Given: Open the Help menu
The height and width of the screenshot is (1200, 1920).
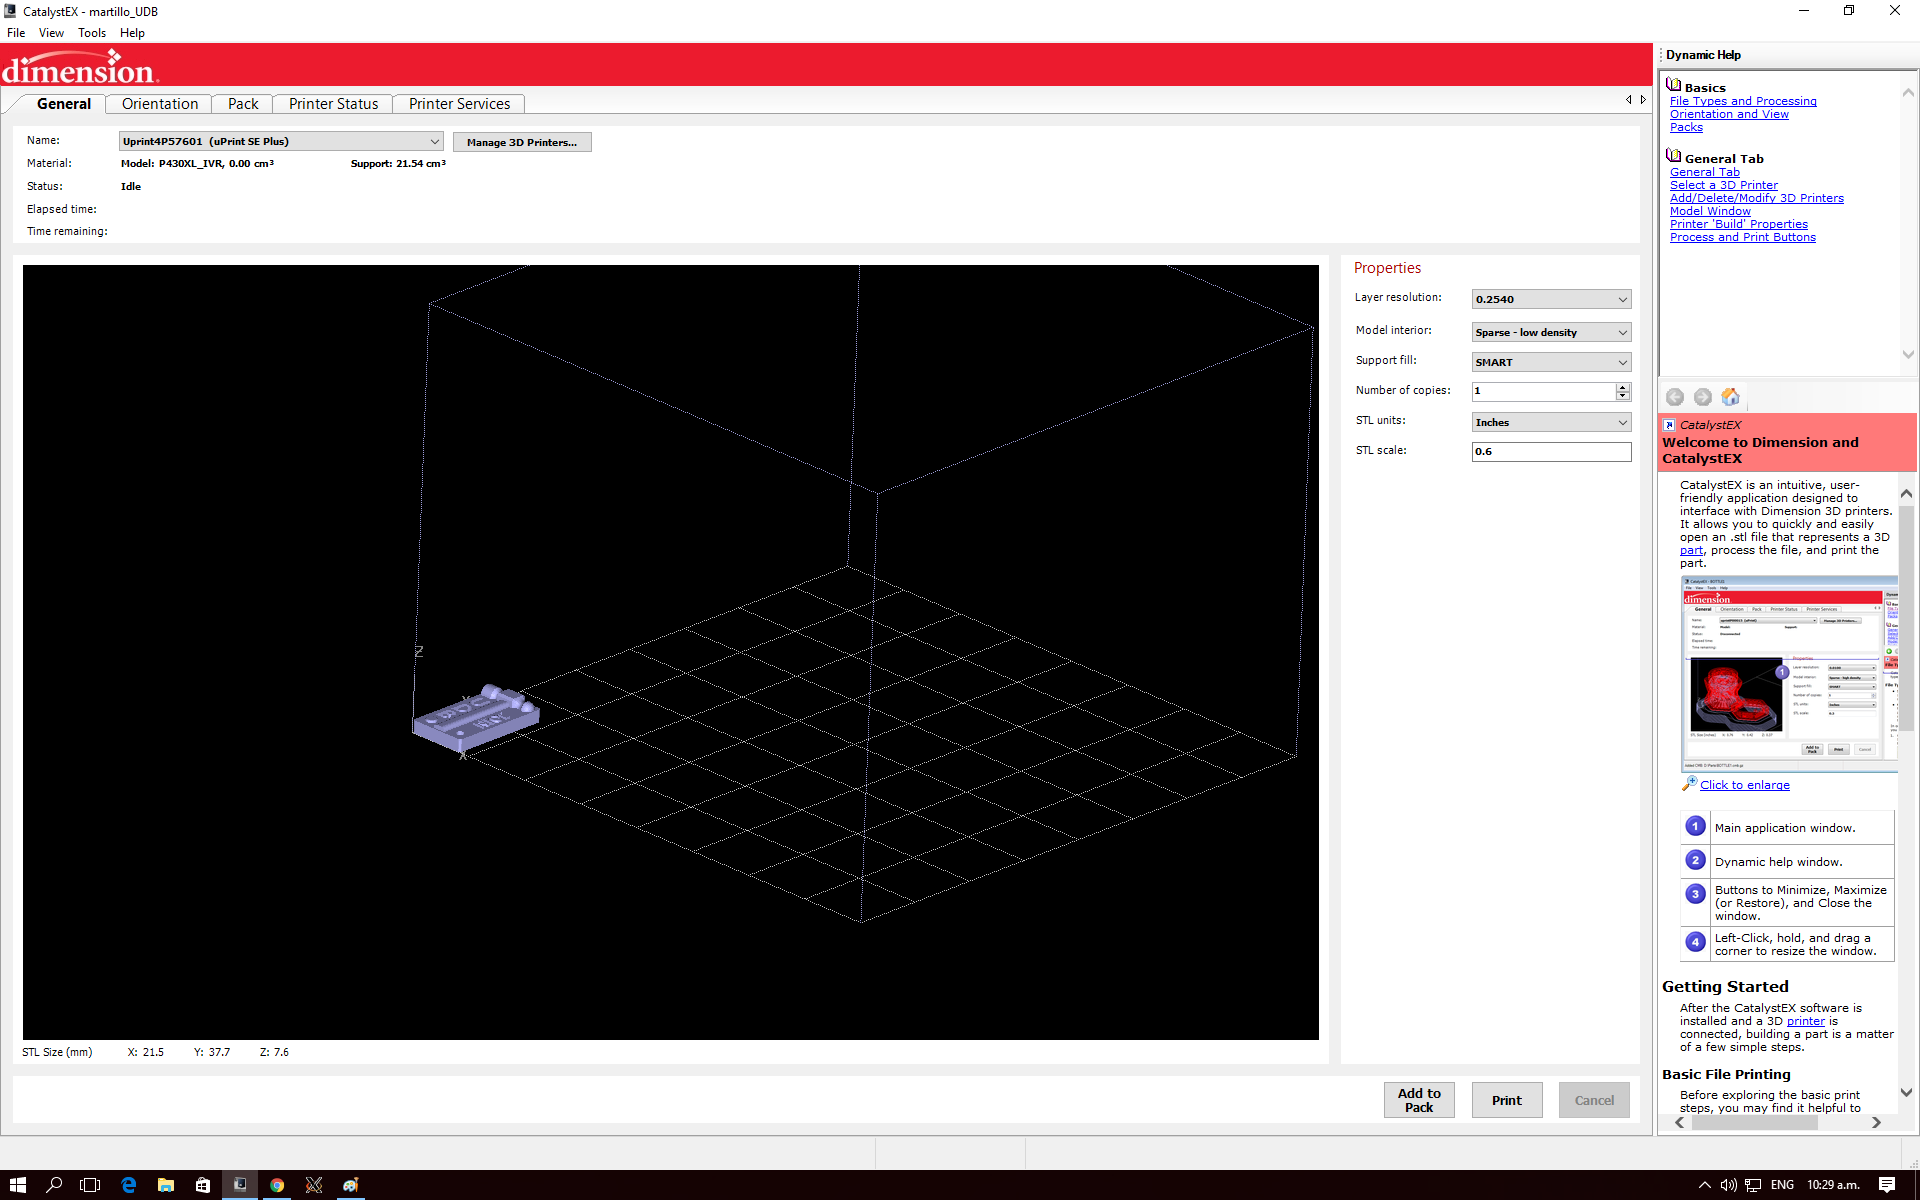Looking at the screenshot, I should pyautogui.click(x=132, y=33).
